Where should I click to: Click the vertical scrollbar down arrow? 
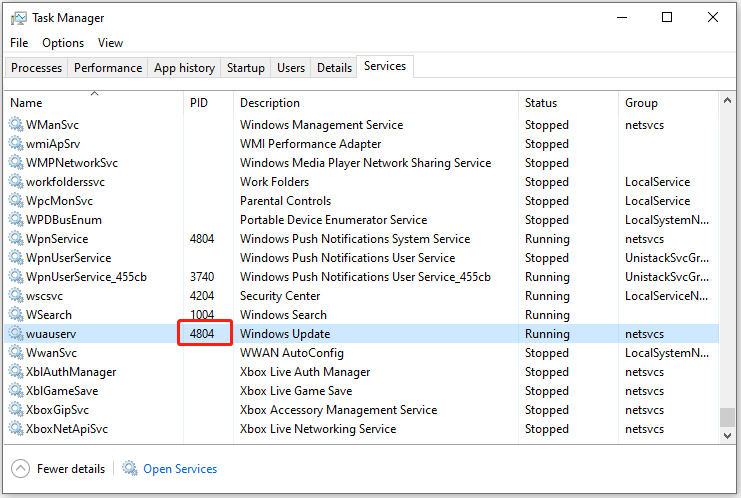click(x=726, y=434)
